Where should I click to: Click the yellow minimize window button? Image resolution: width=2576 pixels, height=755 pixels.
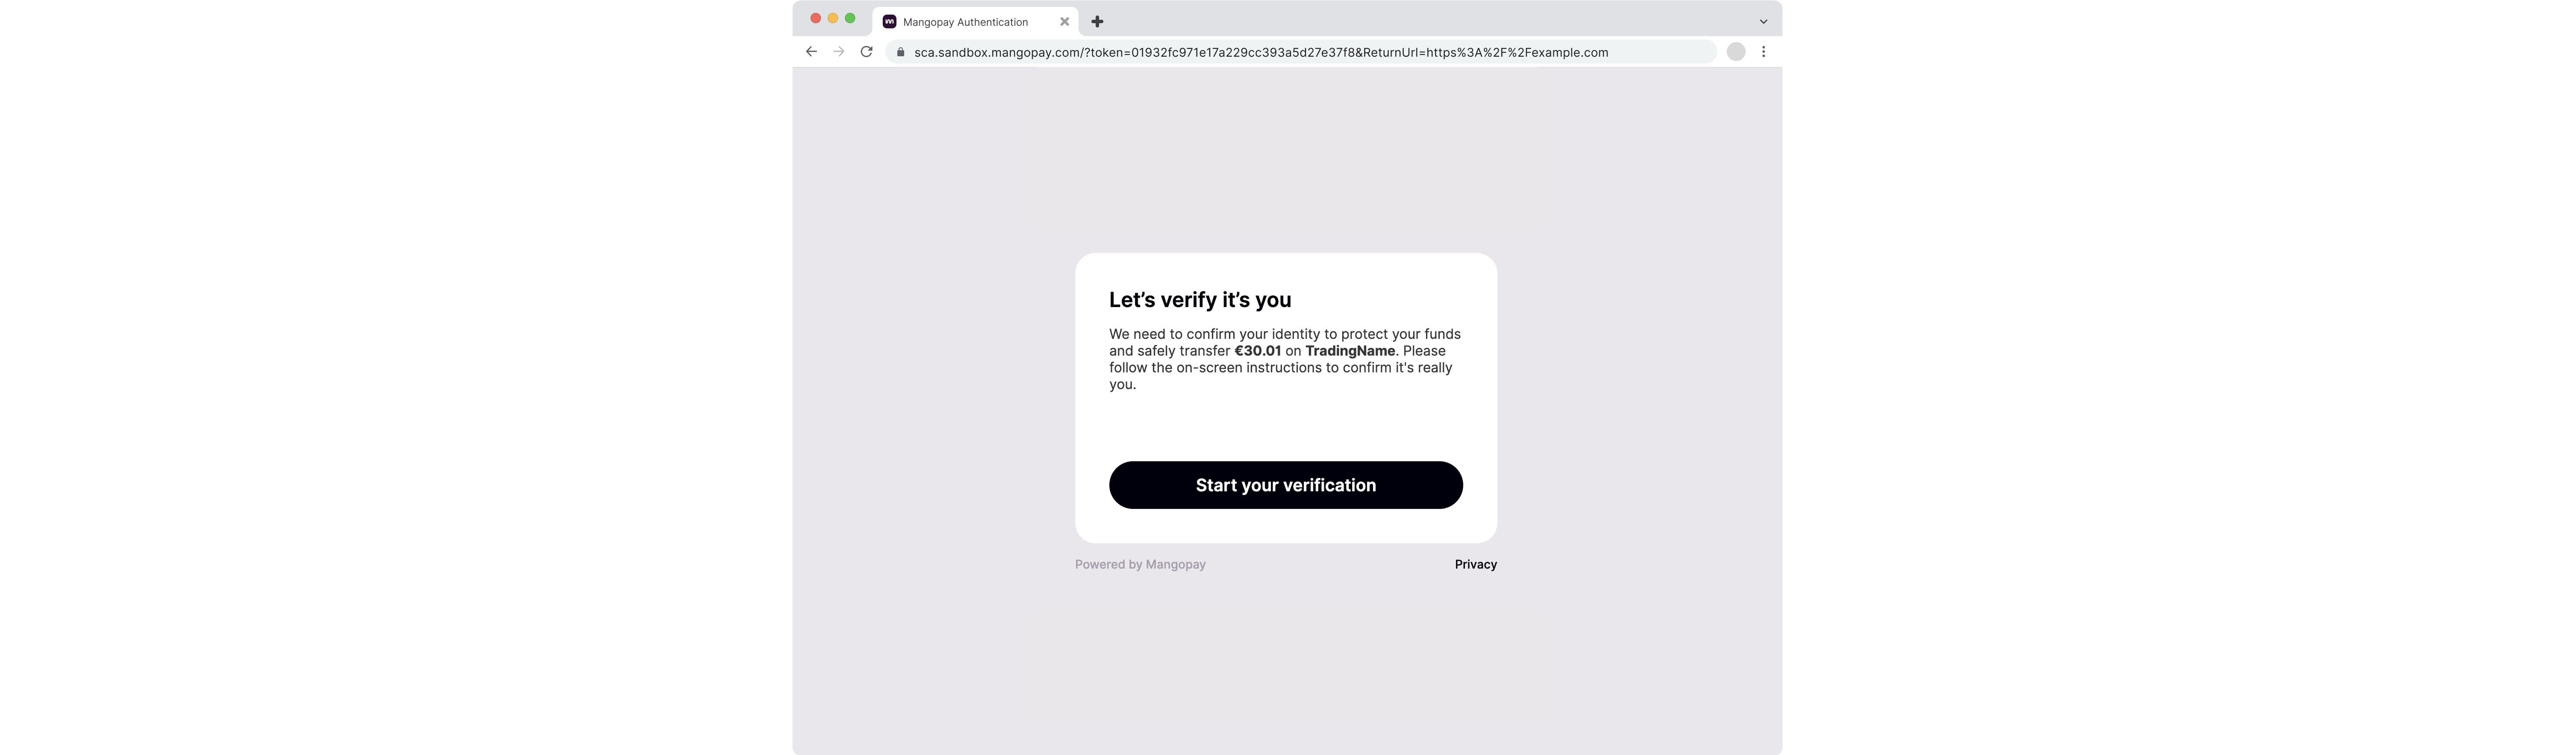click(x=832, y=18)
